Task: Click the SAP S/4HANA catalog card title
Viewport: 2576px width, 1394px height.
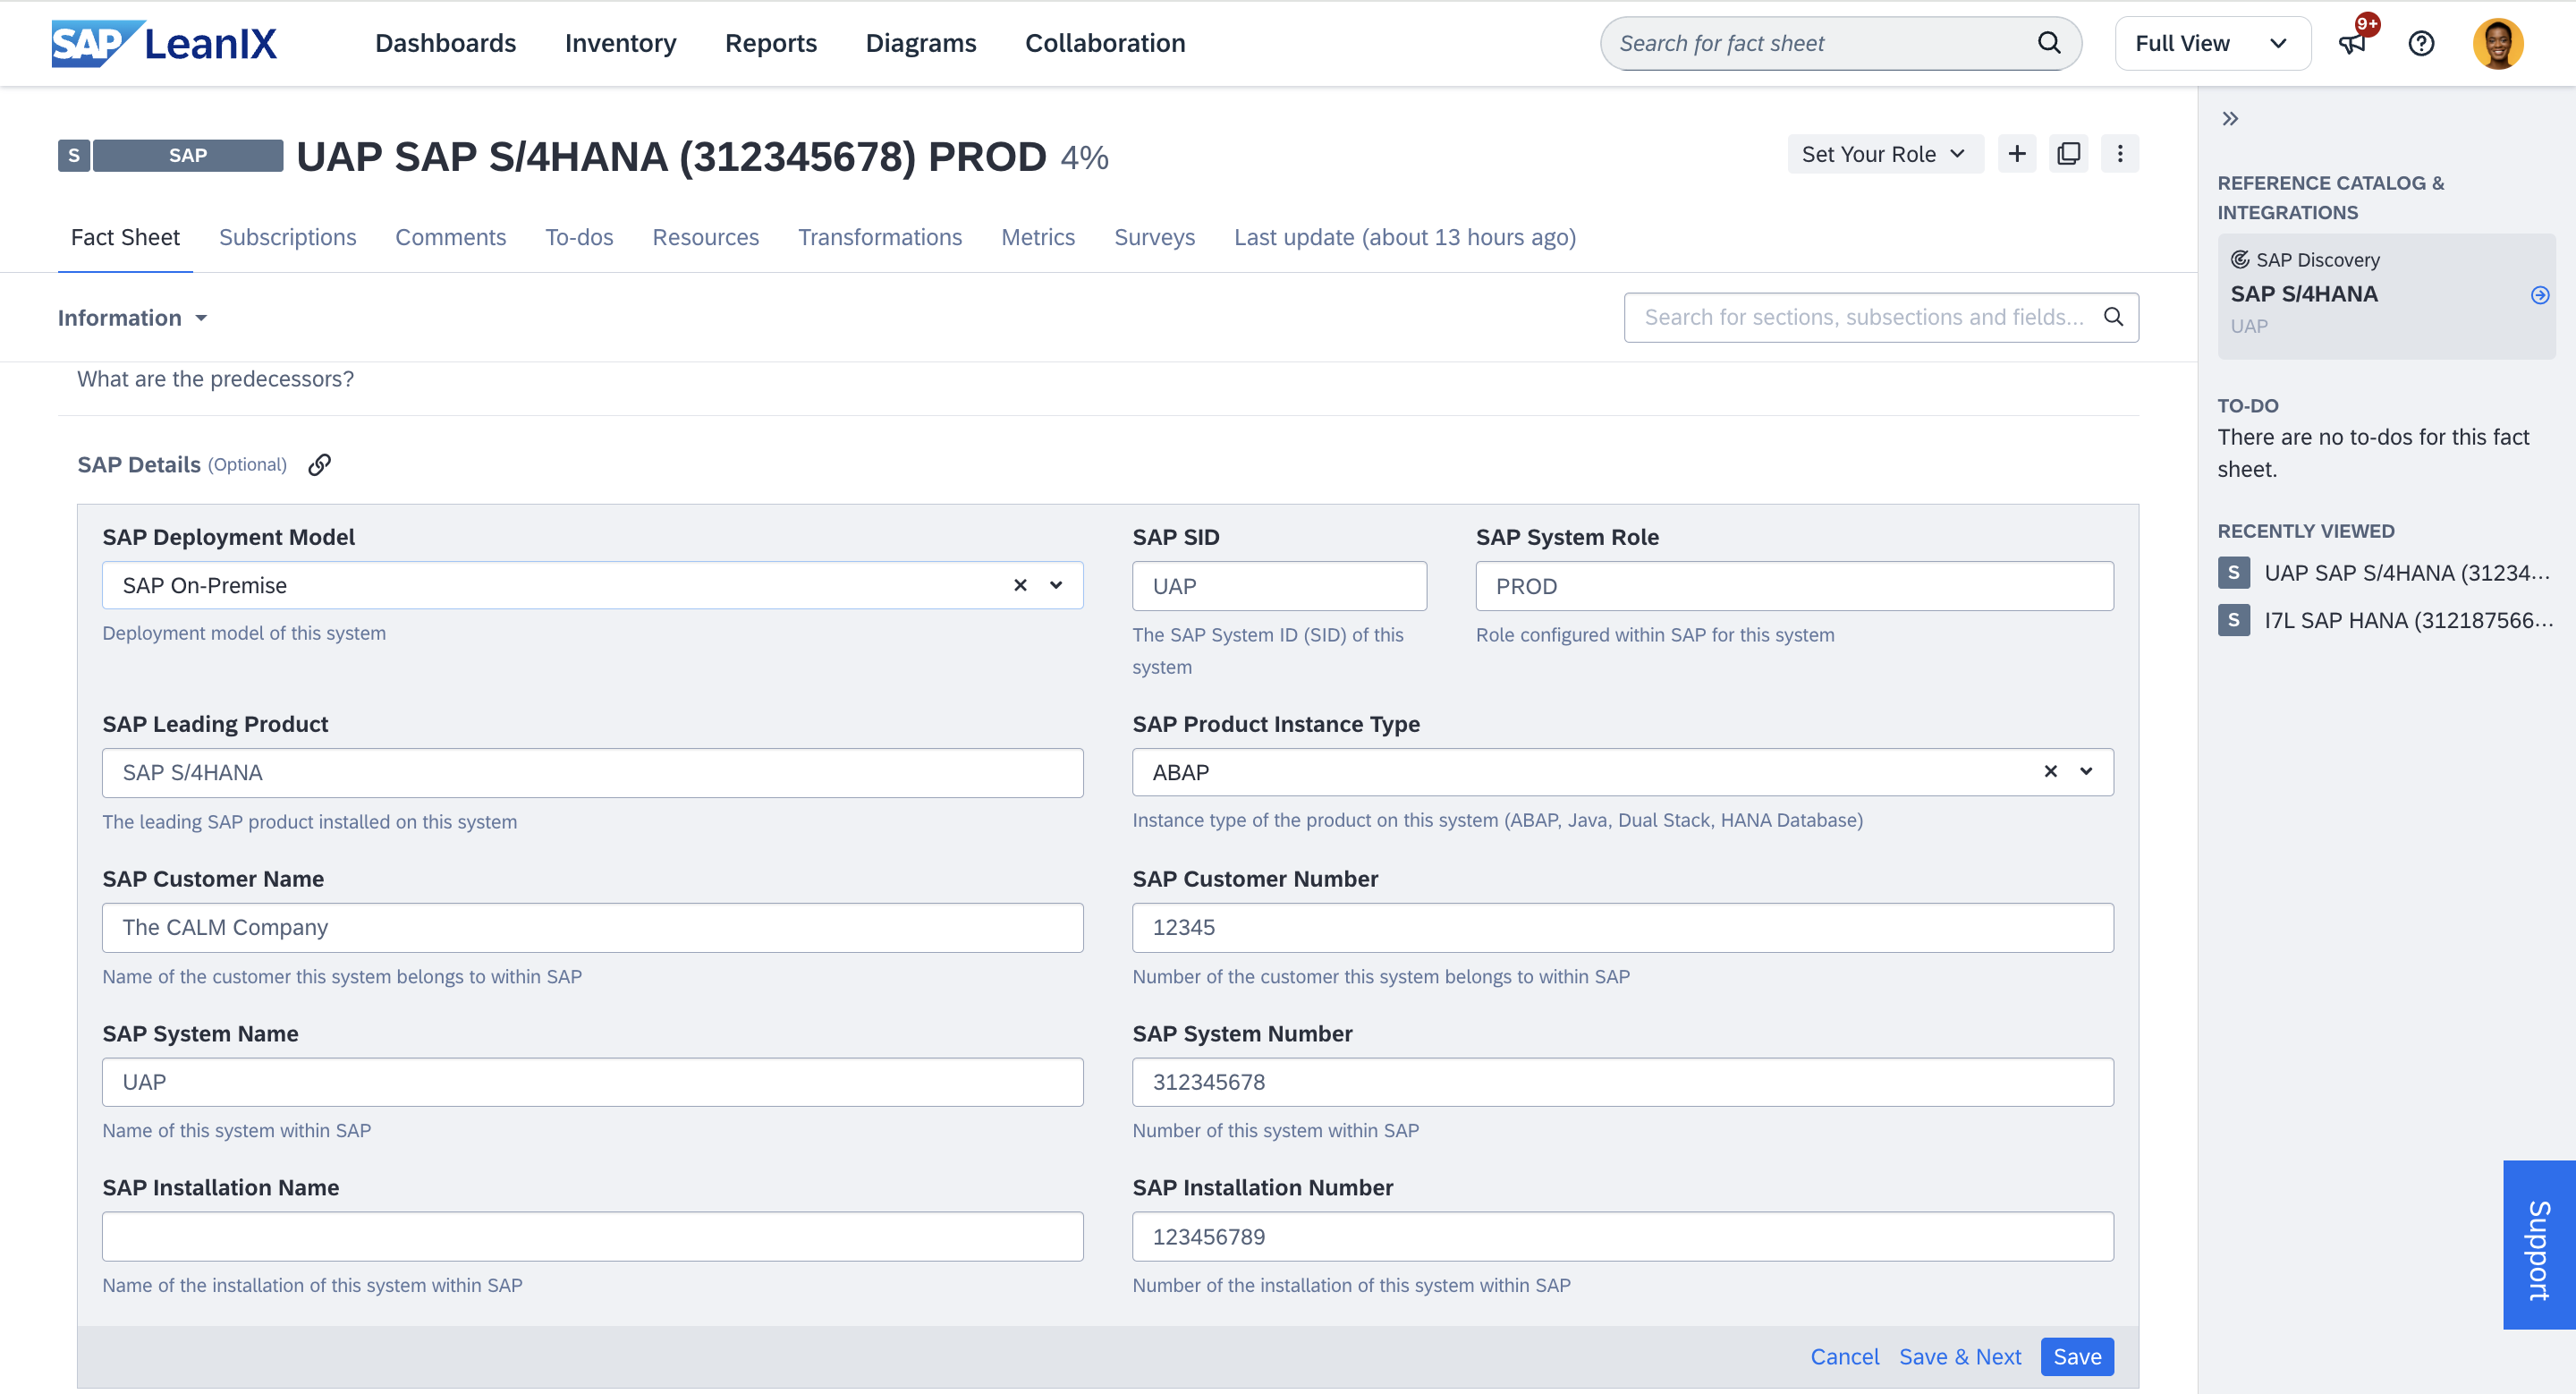Action: (x=2304, y=294)
